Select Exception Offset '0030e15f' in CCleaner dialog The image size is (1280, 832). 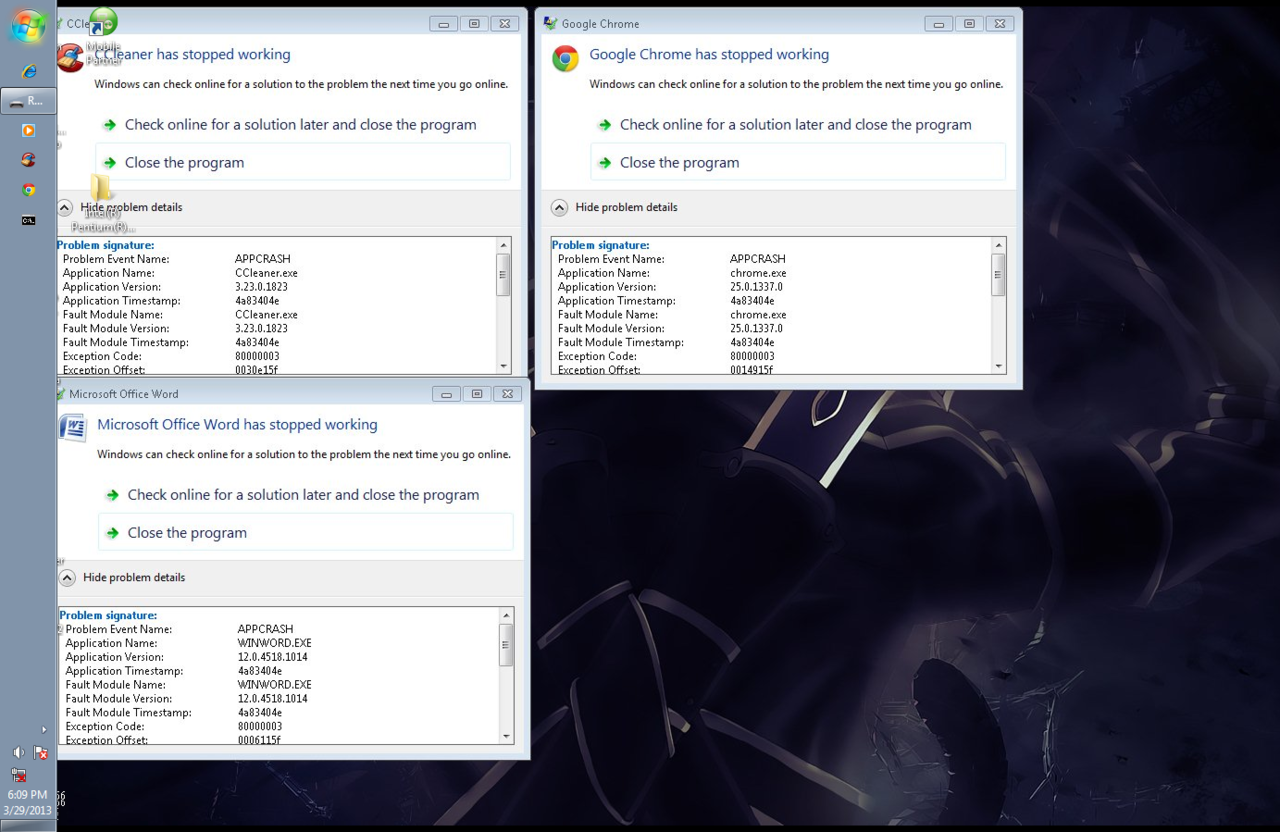pyautogui.click(x=257, y=370)
